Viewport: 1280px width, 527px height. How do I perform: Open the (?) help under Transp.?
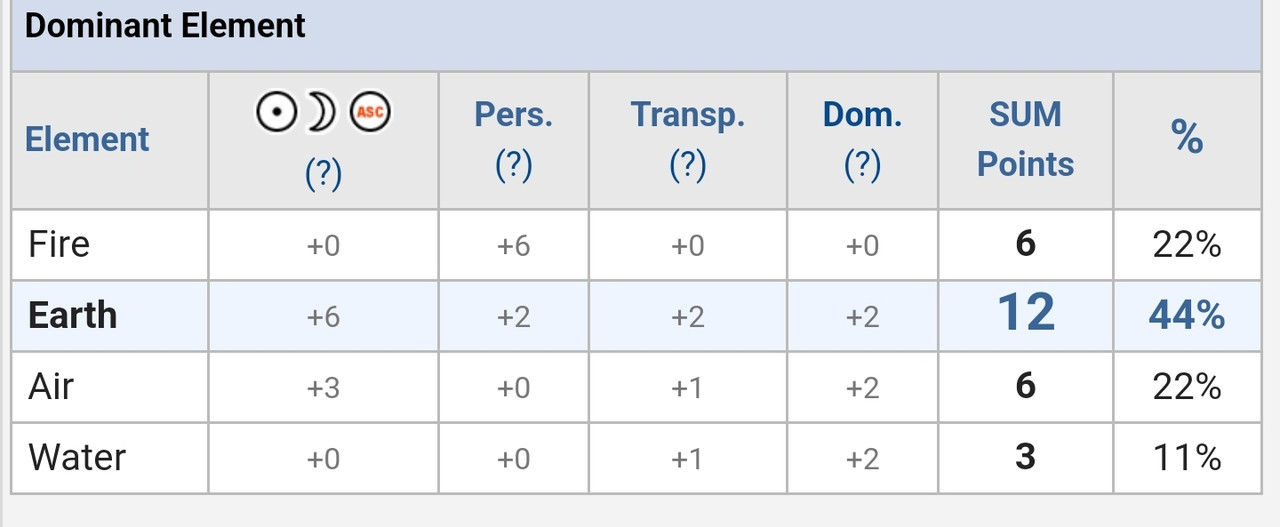pyautogui.click(x=687, y=165)
